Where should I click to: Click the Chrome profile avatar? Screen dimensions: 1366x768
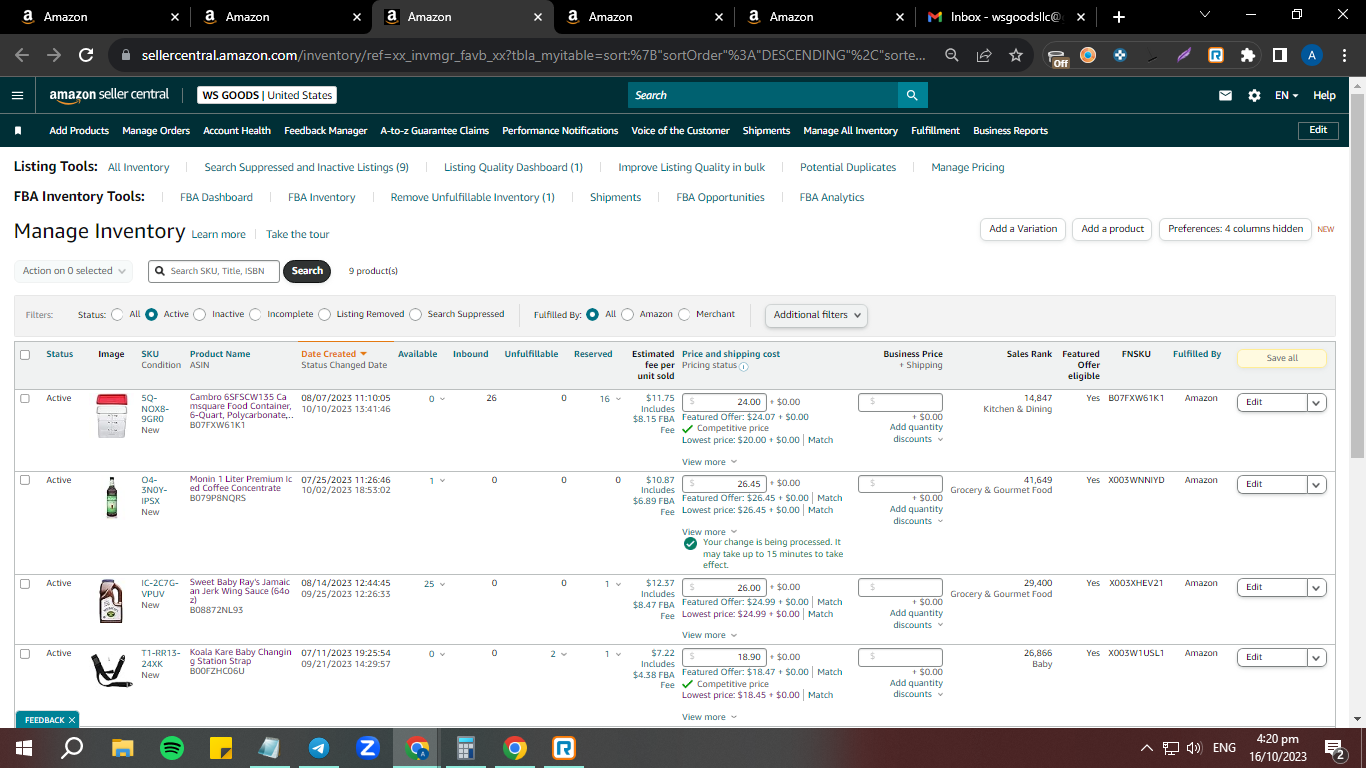coord(1312,56)
